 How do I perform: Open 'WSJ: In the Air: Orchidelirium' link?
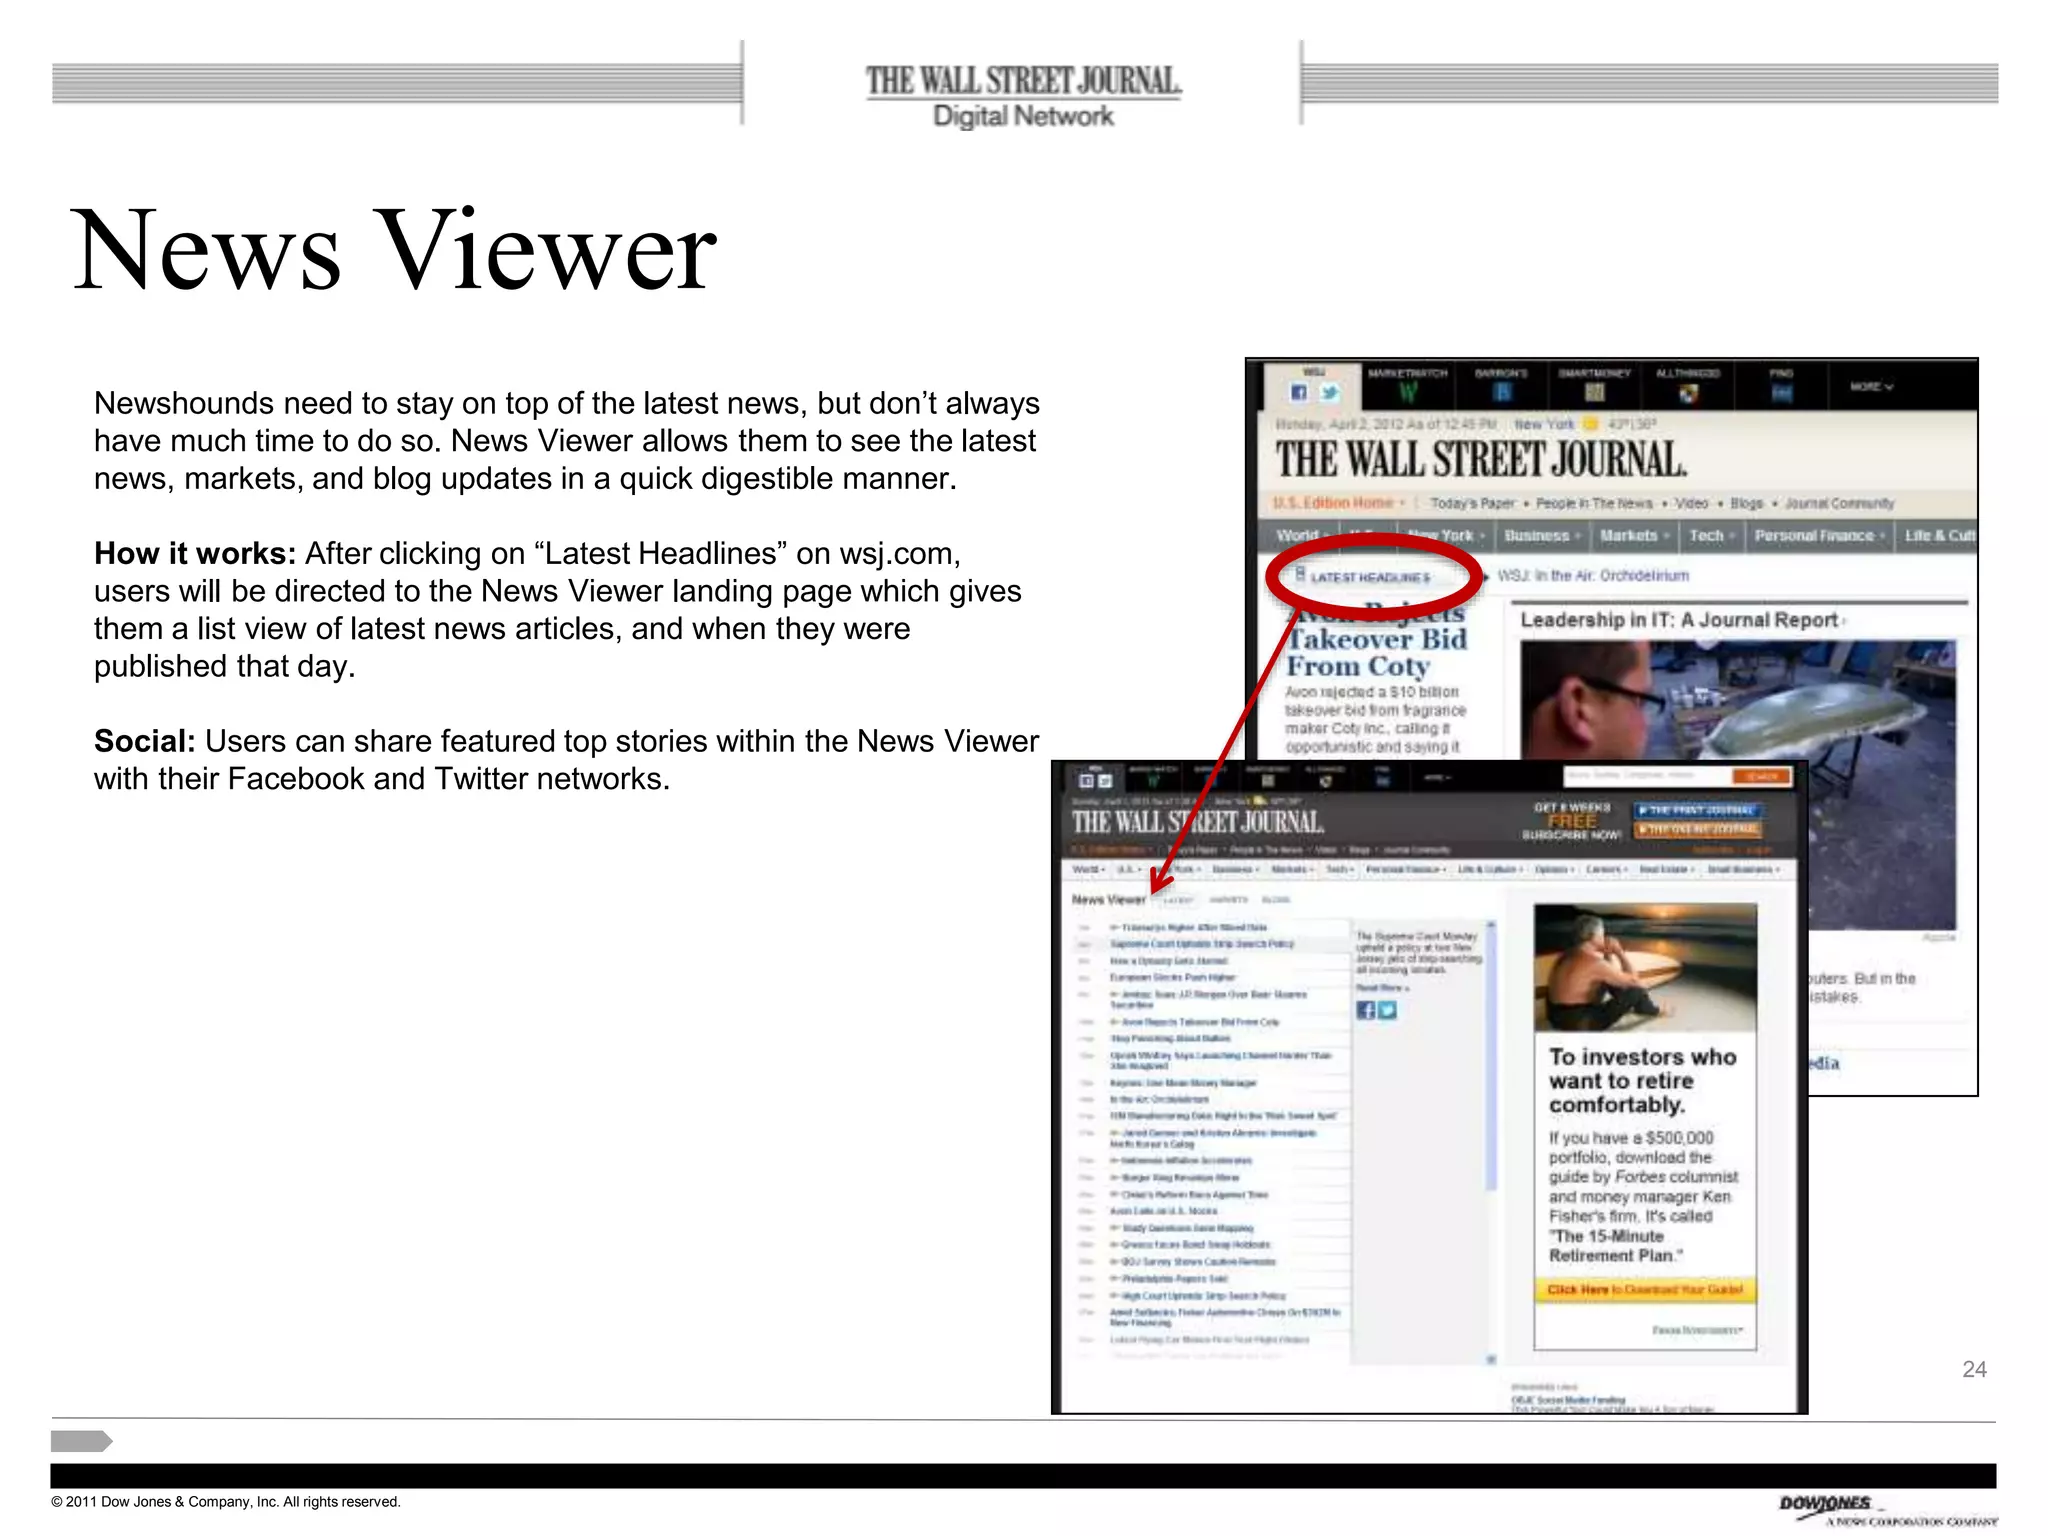1593,576
